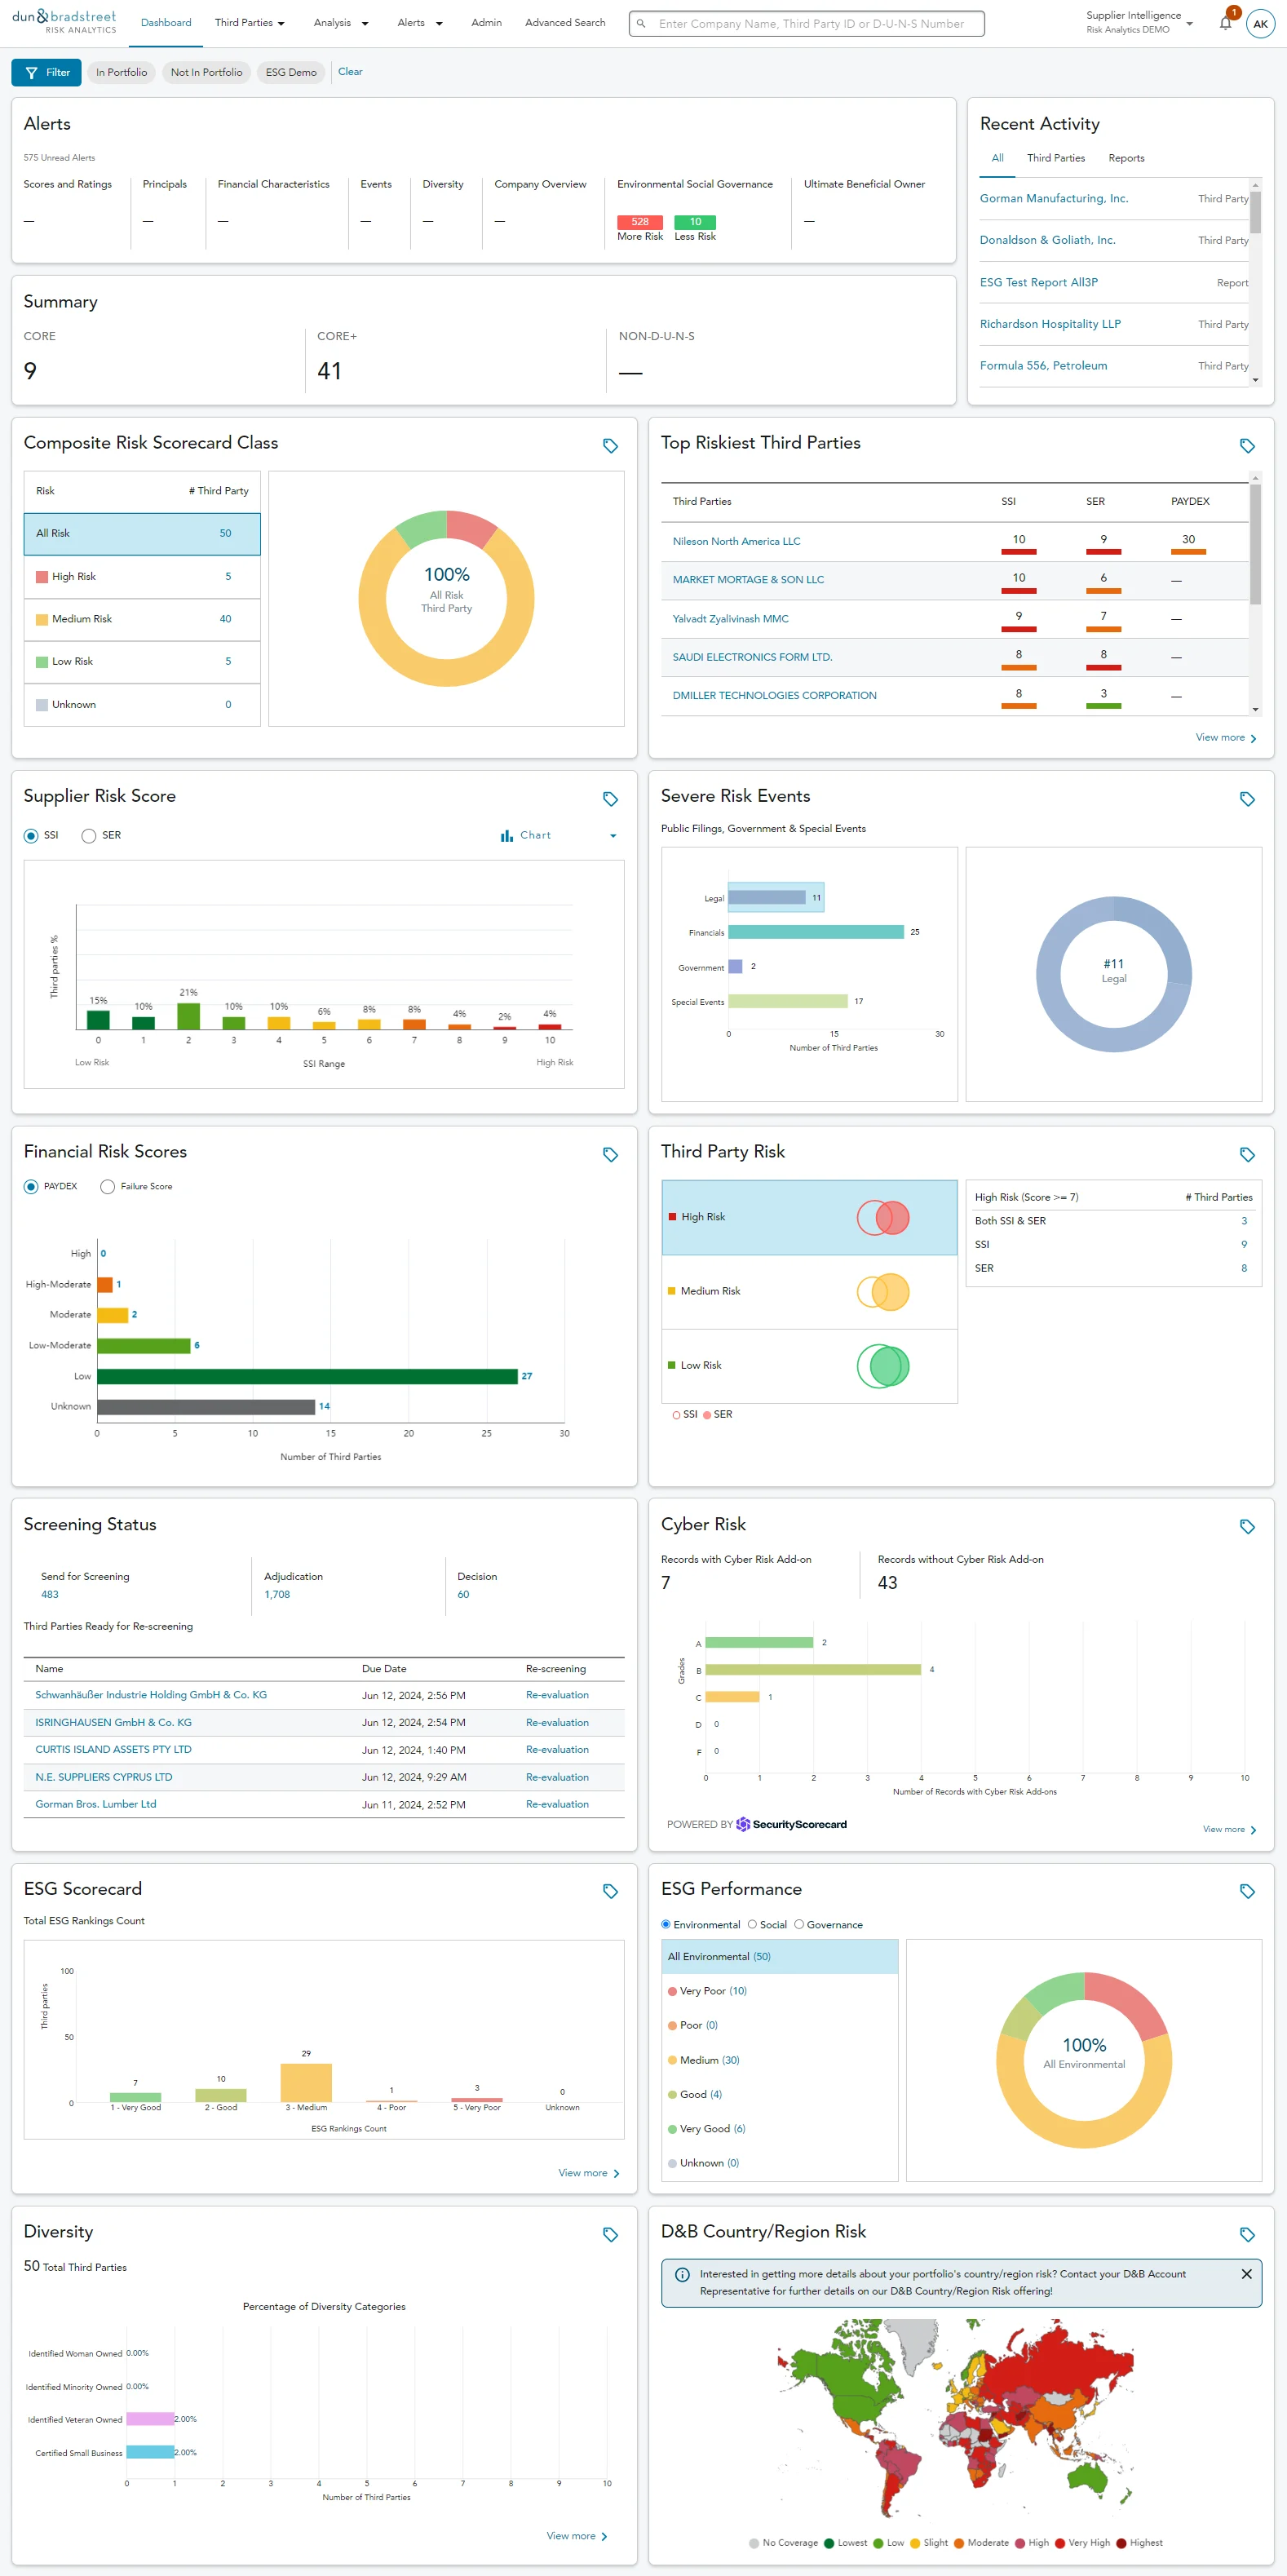Click the High Risk Venn diagram icon
This screenshot has width=1287, height=2576.
pos(882,1217)
